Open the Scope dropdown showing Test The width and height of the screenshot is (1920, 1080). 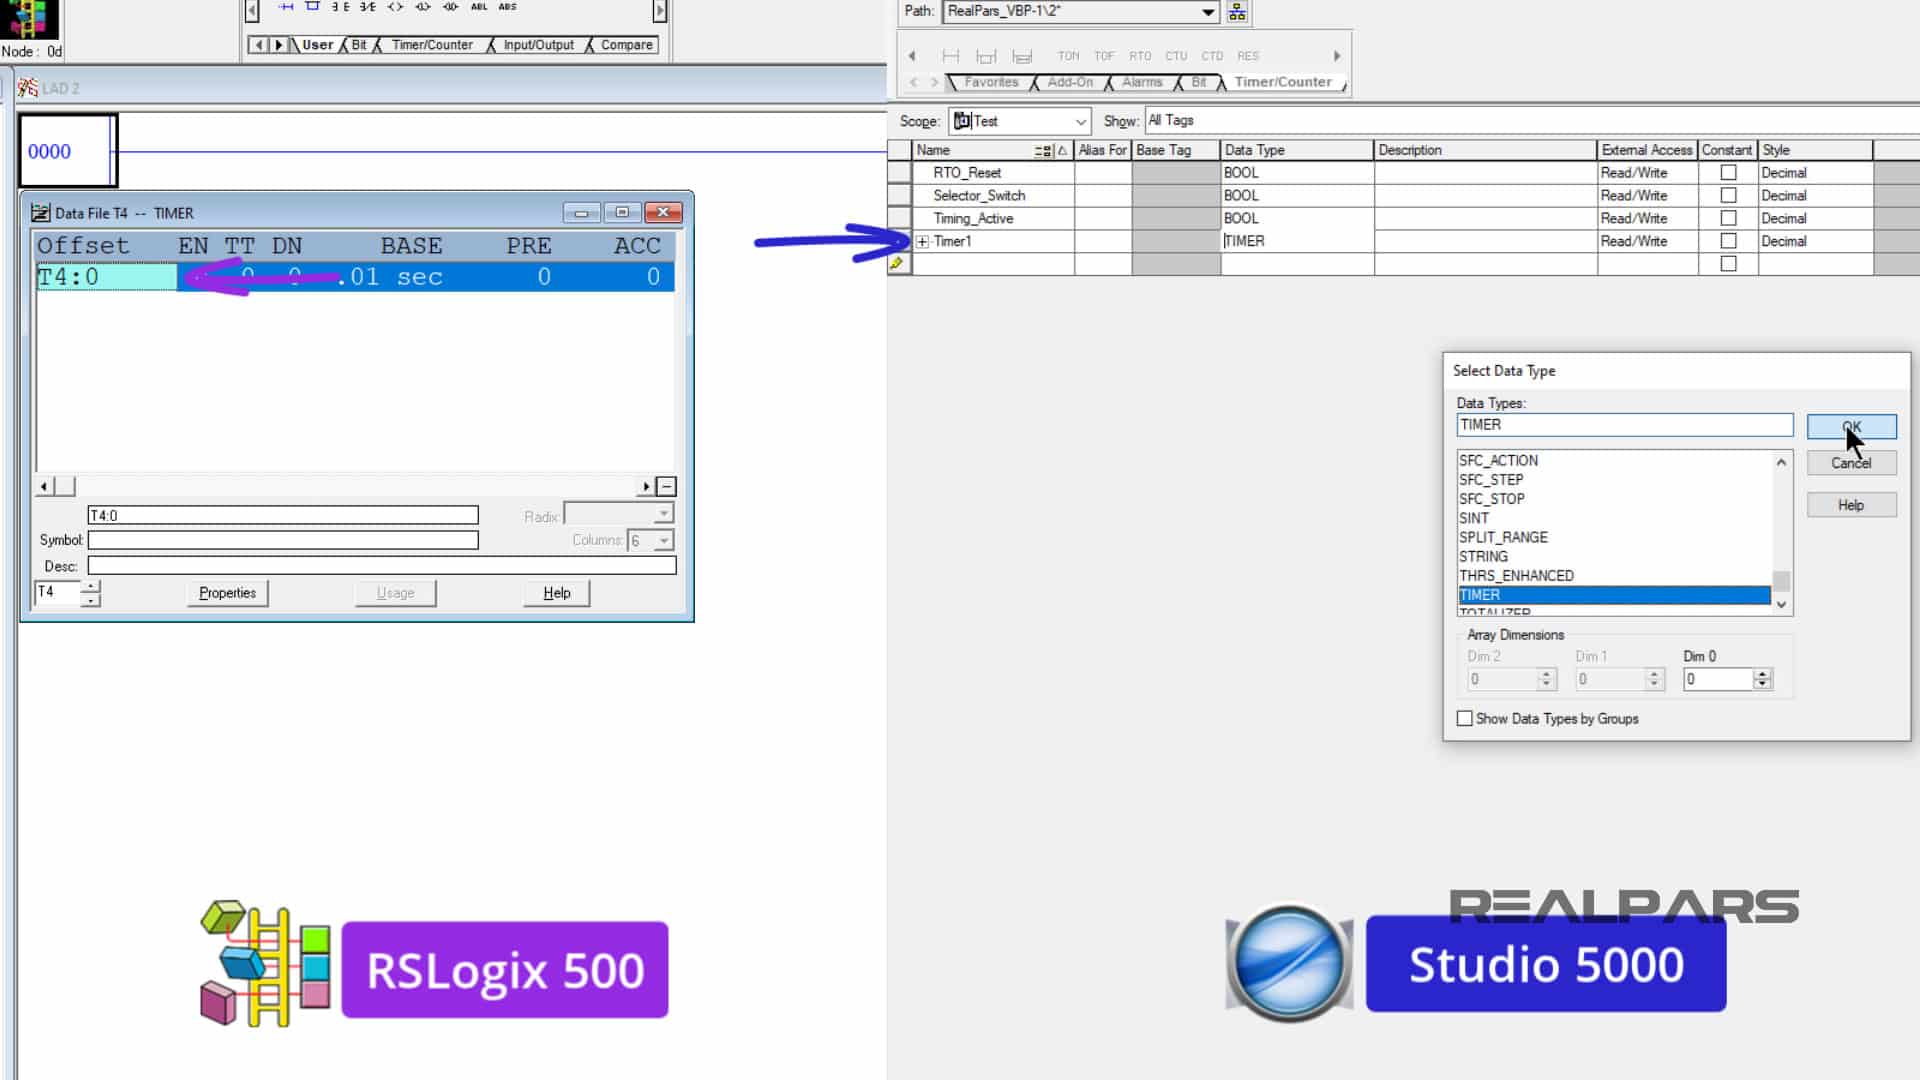pos(1079,121)
